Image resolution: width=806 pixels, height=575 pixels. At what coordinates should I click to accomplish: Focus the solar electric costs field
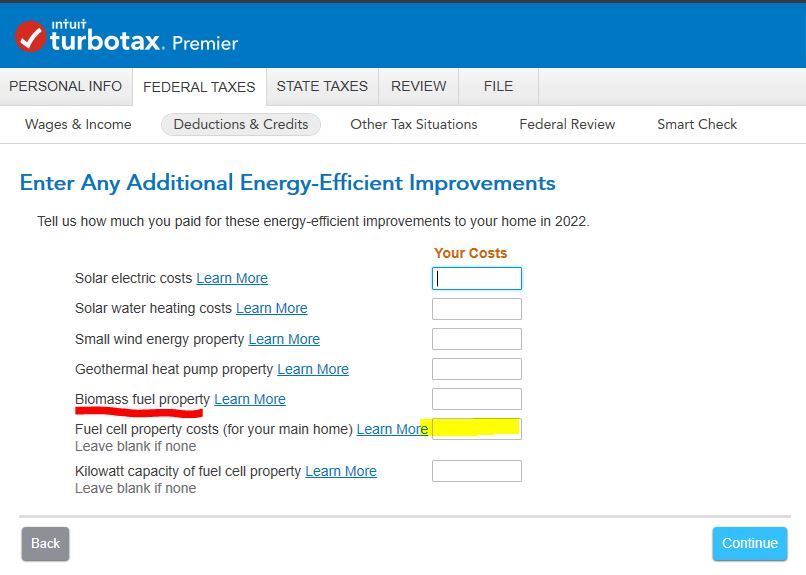click(477, 279)
